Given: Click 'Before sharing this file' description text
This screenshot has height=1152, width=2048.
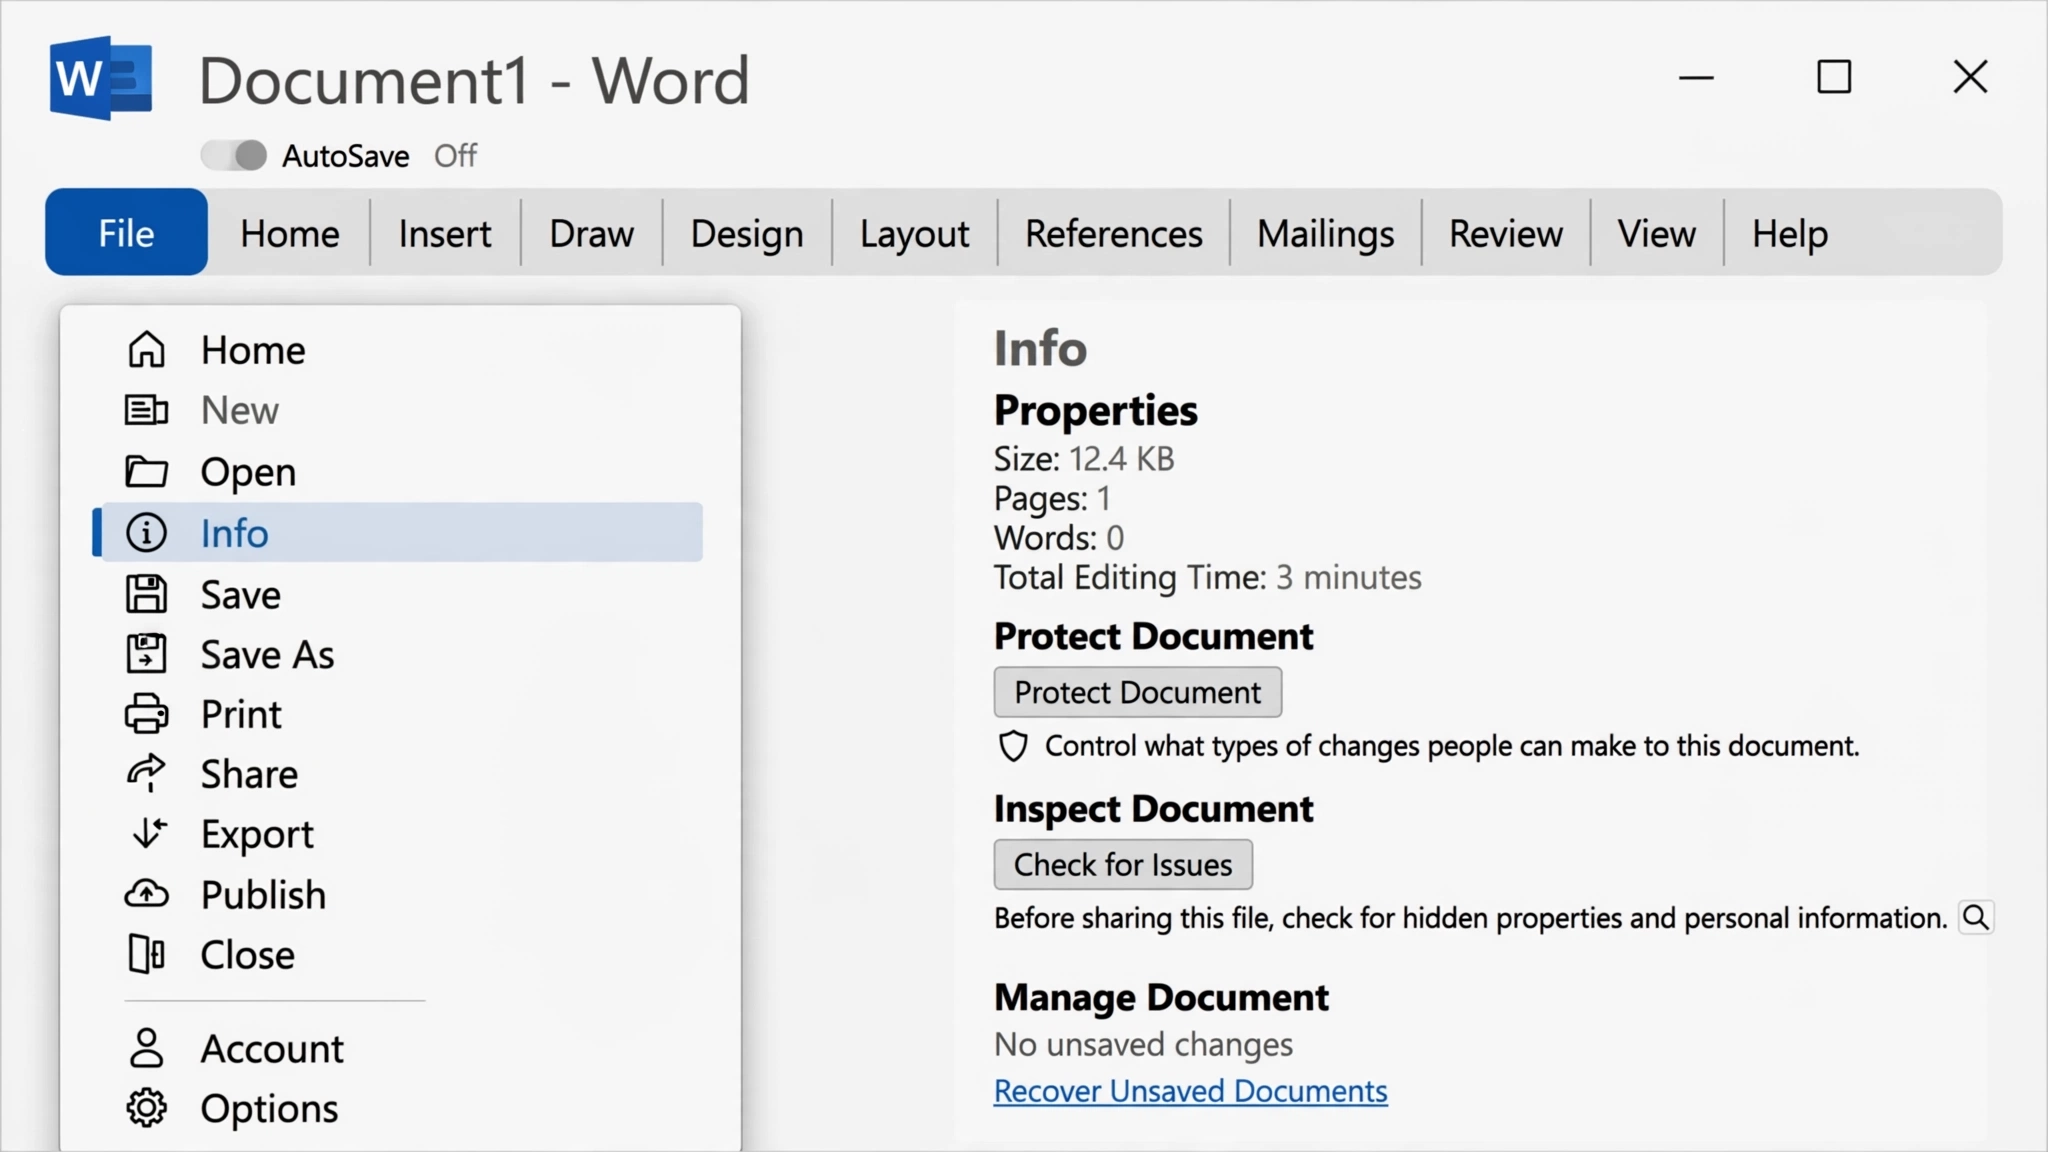Looking at the screenshot, I should [x=1470, y=918].
